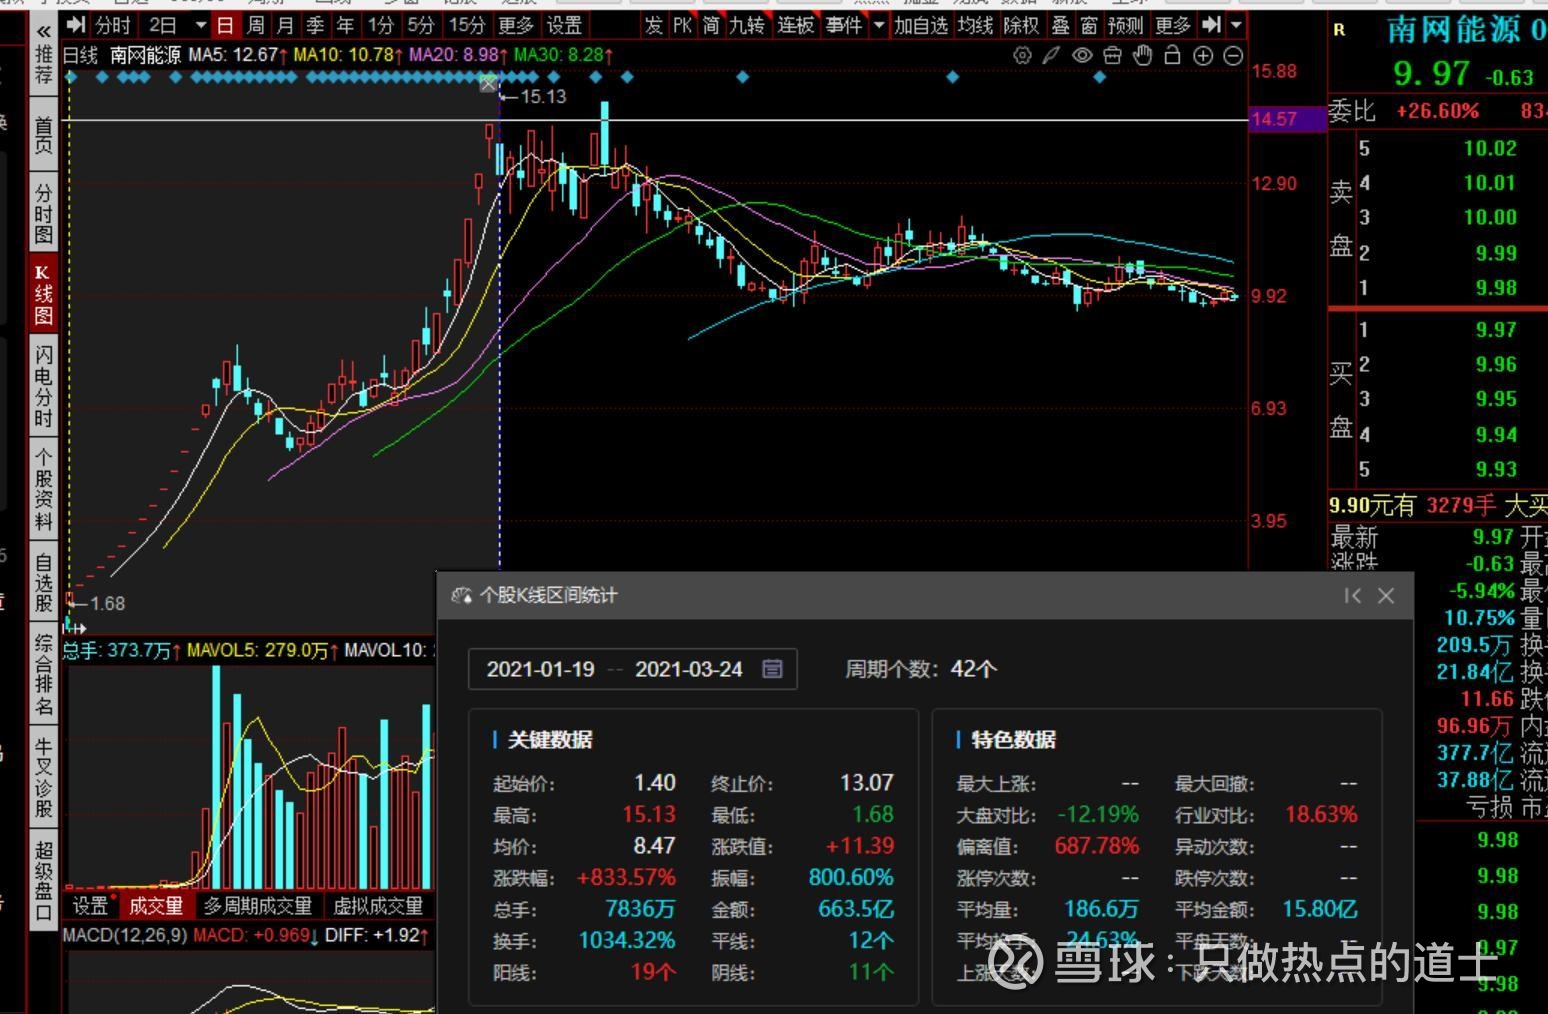
Task: Toggle the eye visibility icon on chart
Action: (1082, 56)
